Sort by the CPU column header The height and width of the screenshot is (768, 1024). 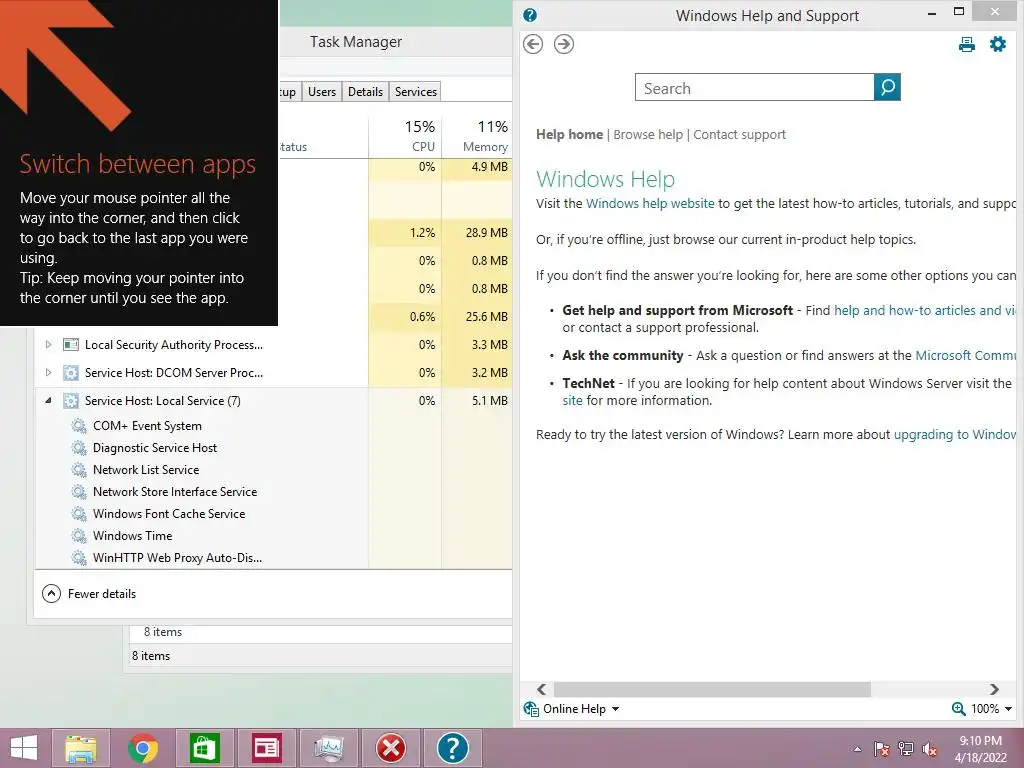405,136
